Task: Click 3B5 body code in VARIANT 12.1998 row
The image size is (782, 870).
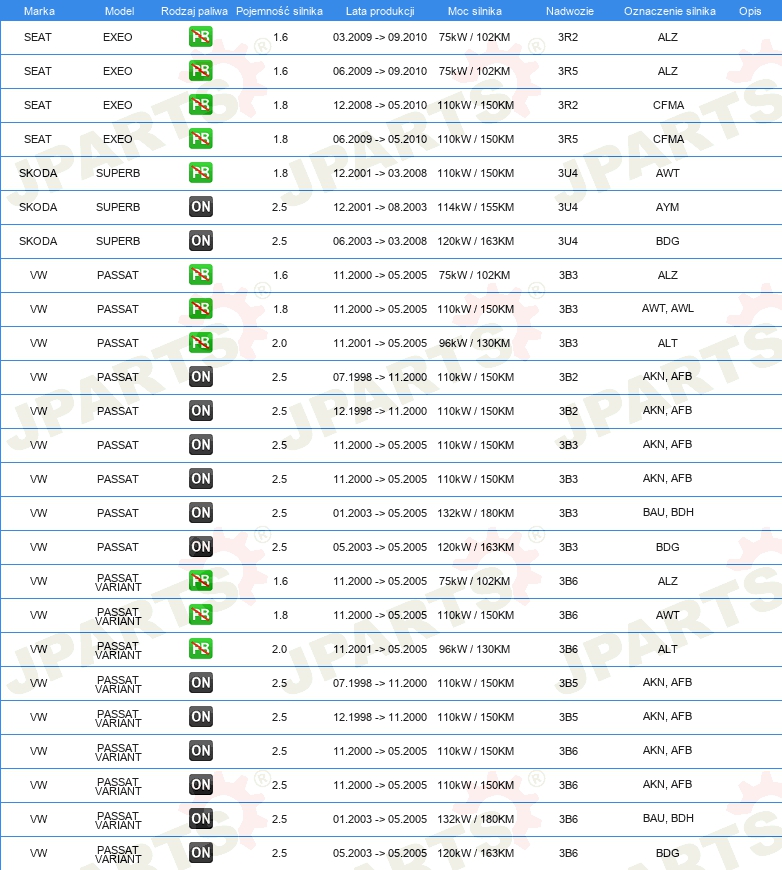Action: (568, 717)
